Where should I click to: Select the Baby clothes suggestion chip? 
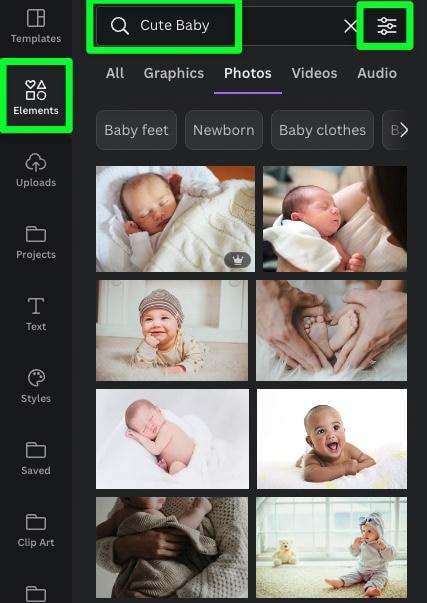322,130
